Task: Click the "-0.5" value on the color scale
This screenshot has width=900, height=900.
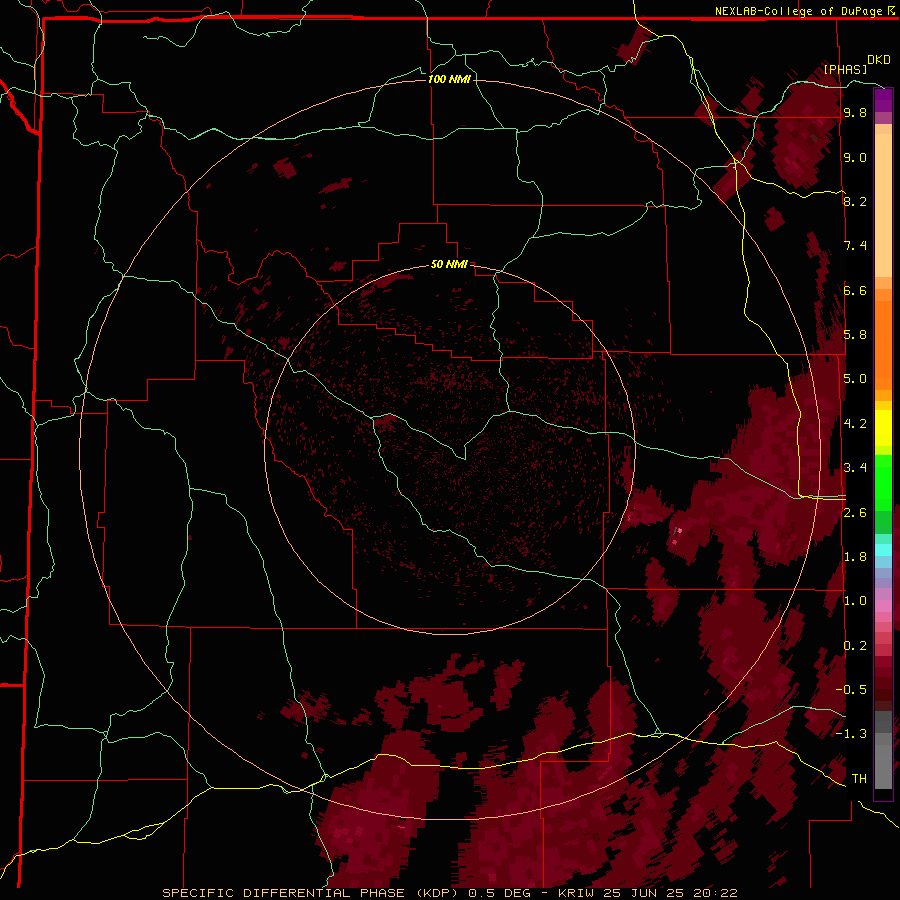Action: [851, 690]
